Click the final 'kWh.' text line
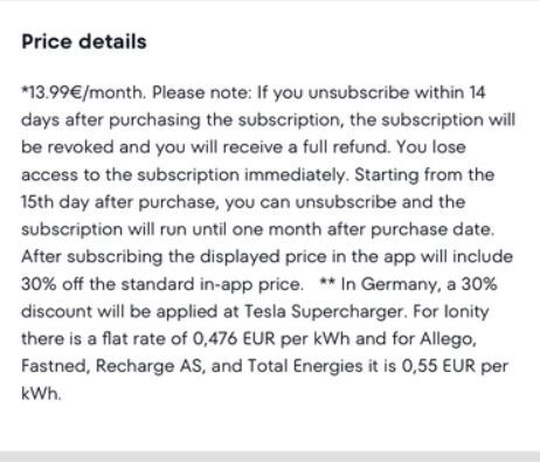 (41, 393)
